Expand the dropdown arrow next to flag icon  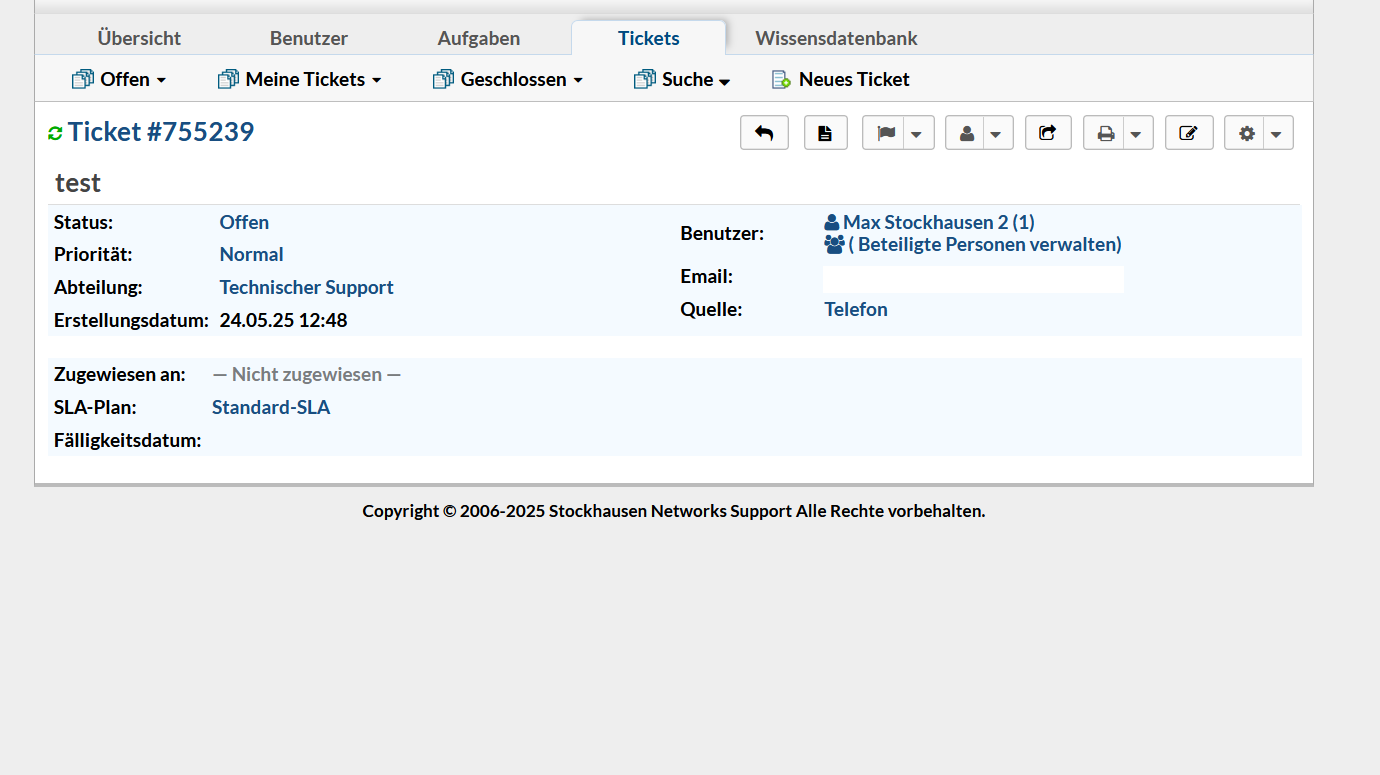[x=917, y=133]
